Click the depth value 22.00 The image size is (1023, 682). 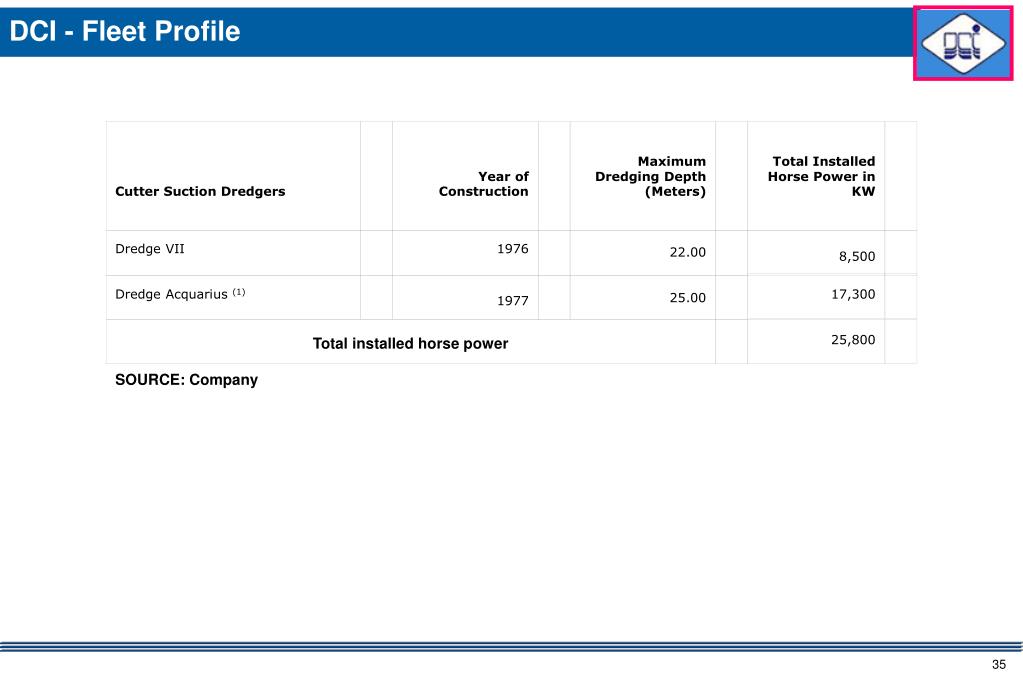click(x=688, y=252)
